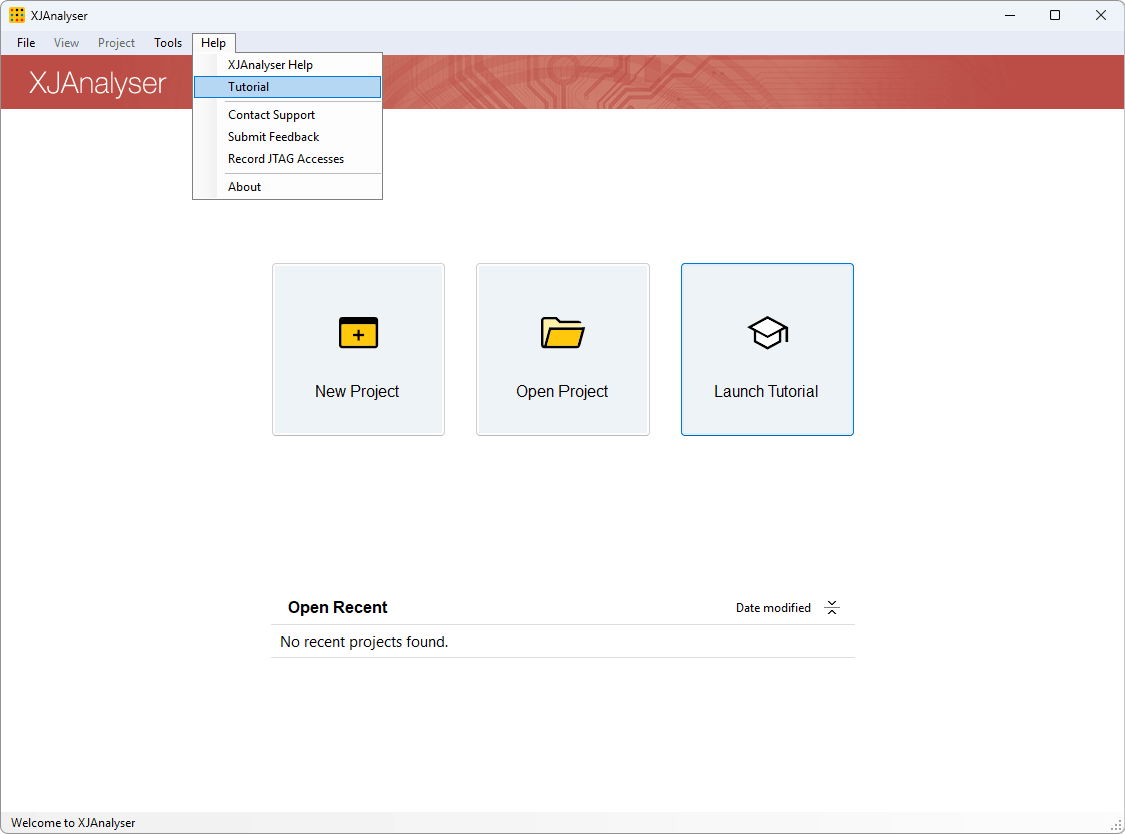Click Record JTAG Accesses menu item
This screenshot has height=834, width=1125.
pos(286,159)
